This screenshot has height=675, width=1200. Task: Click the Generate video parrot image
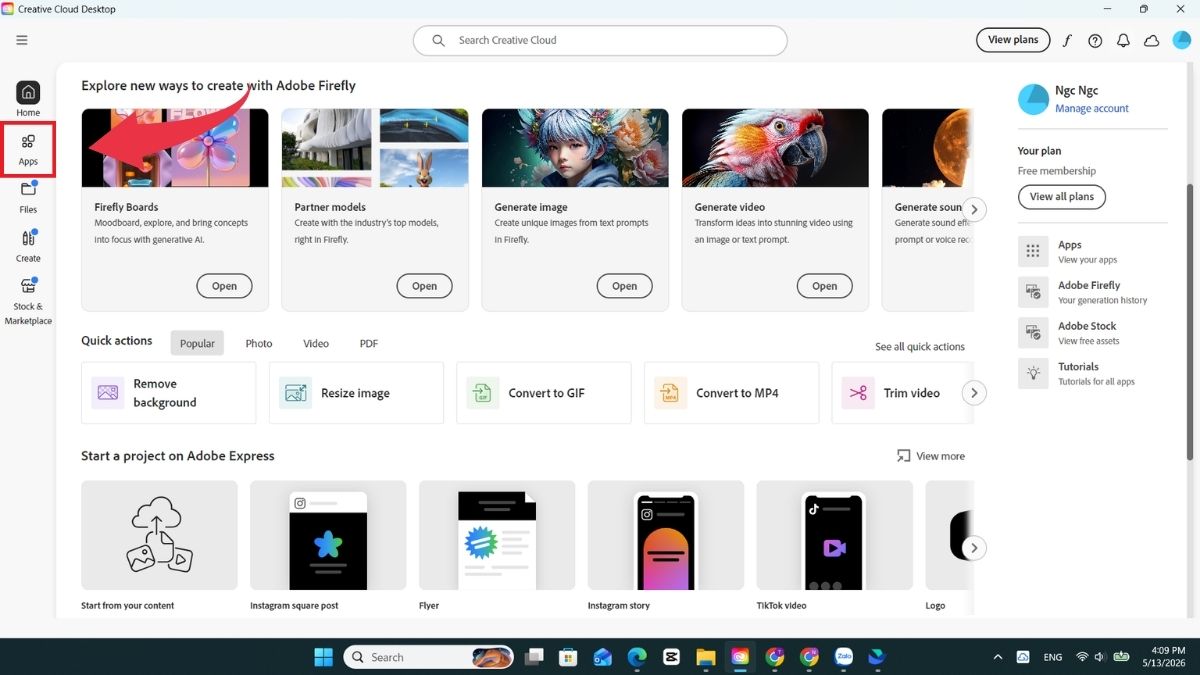(775, 148)
